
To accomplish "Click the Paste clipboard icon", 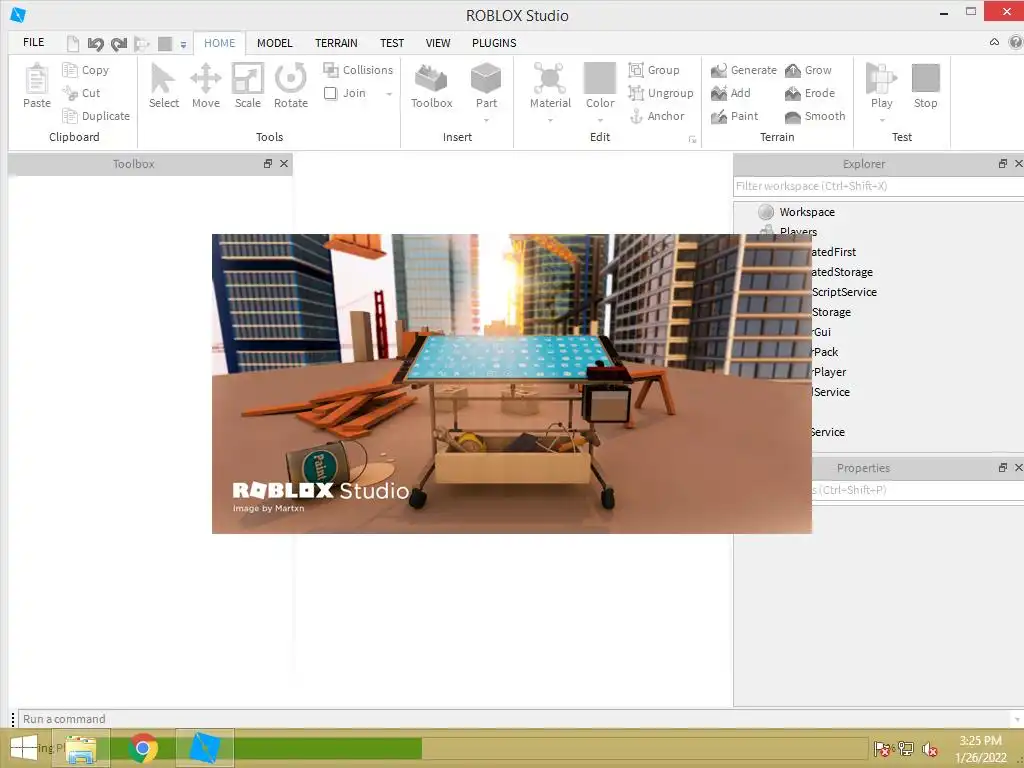I will click(x=37, y=79).
